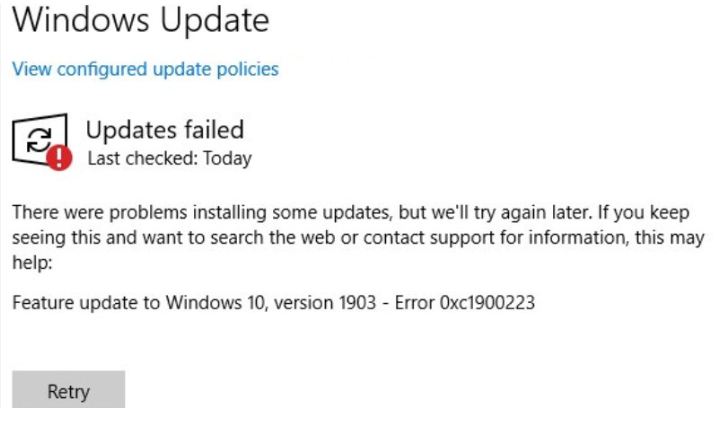The width and height of the screenshot is (720, 426).
Task: Click the red error exclamation badge
Action: click(x=60, y=157)
